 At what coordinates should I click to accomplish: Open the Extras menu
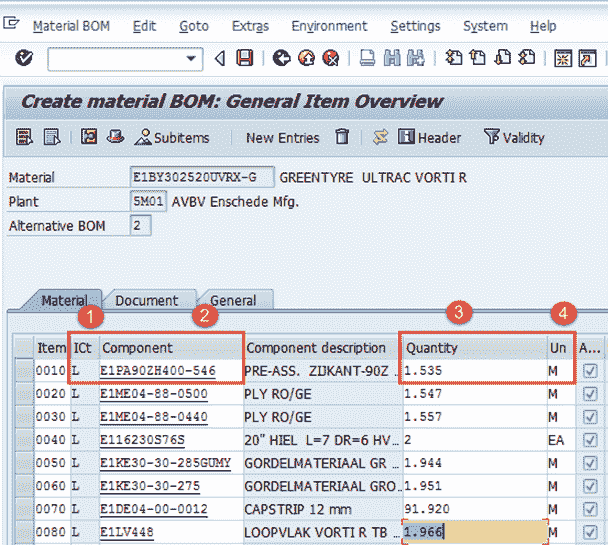coord(250,26)
